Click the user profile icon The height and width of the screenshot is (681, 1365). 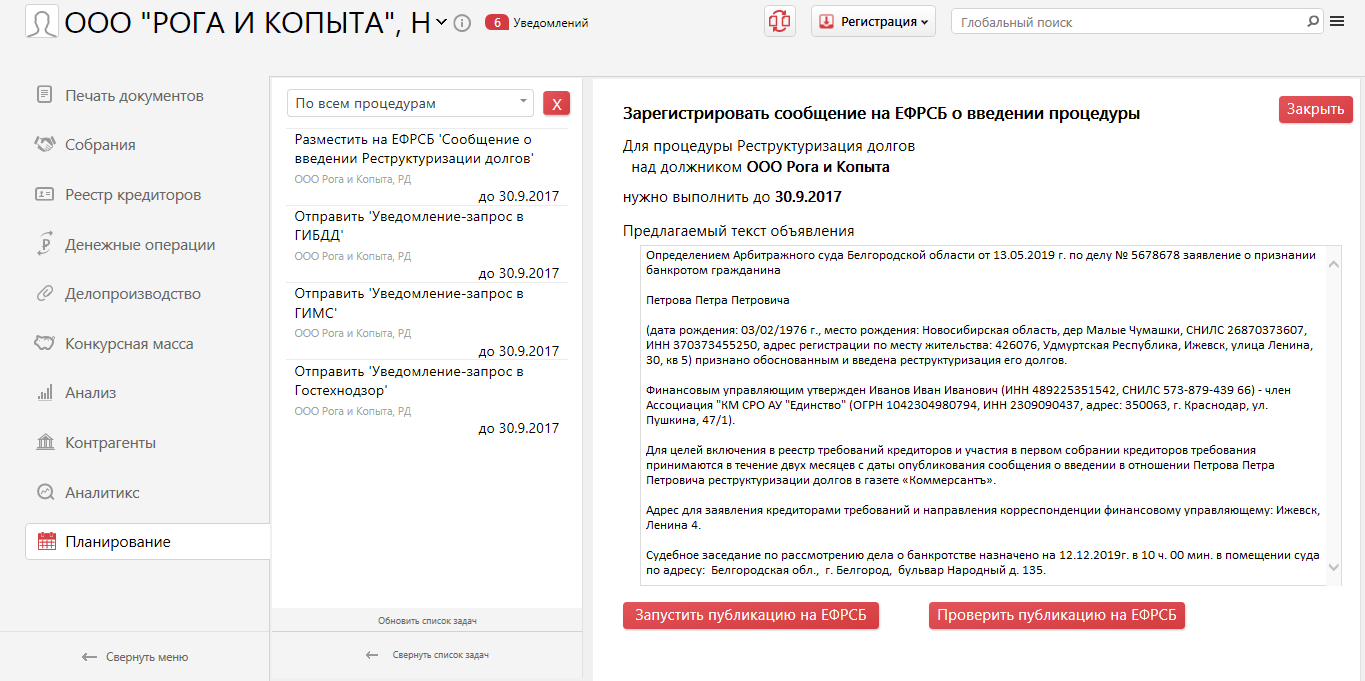tap(41, 22)
